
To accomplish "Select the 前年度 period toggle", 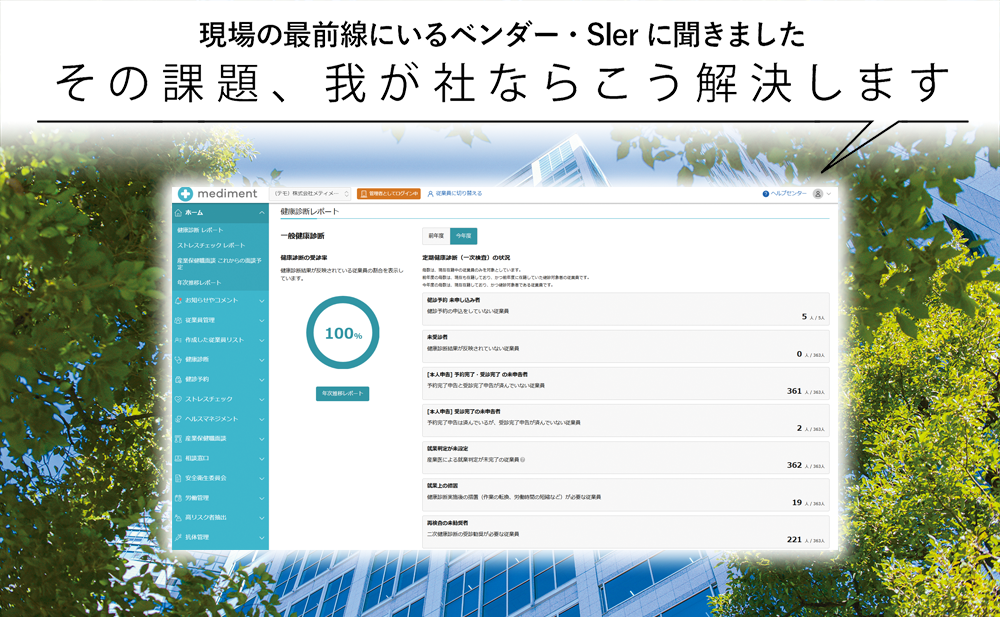I will (436, 236).
